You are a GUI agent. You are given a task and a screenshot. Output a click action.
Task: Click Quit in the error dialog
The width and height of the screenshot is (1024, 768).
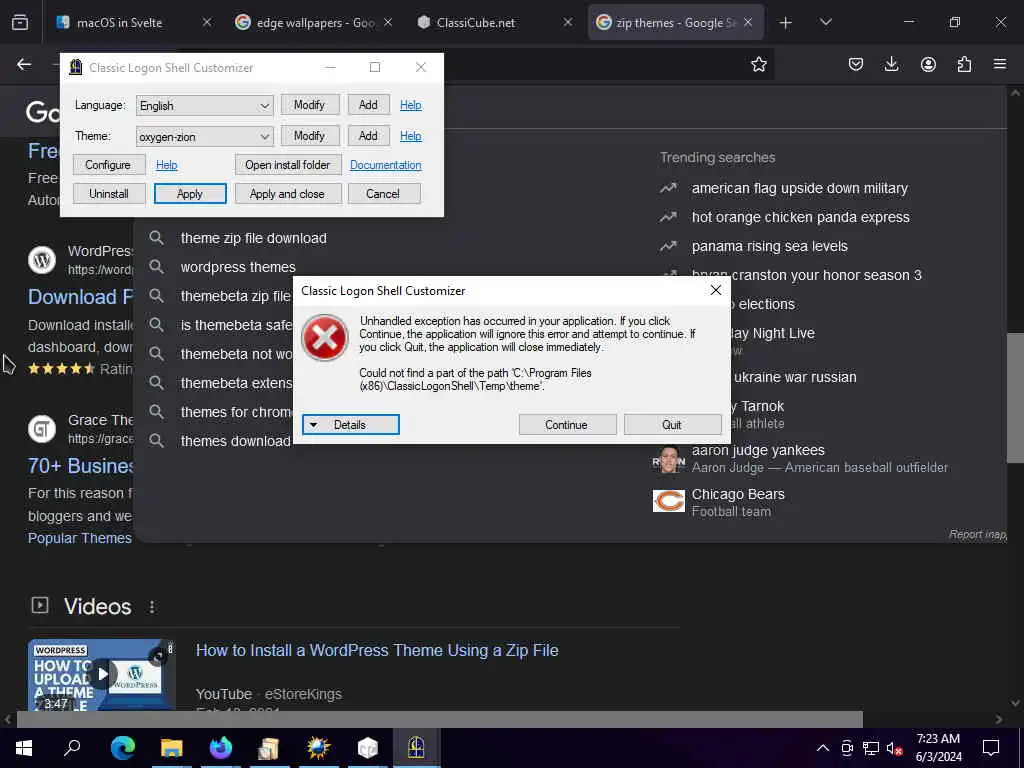coord(672,424)
